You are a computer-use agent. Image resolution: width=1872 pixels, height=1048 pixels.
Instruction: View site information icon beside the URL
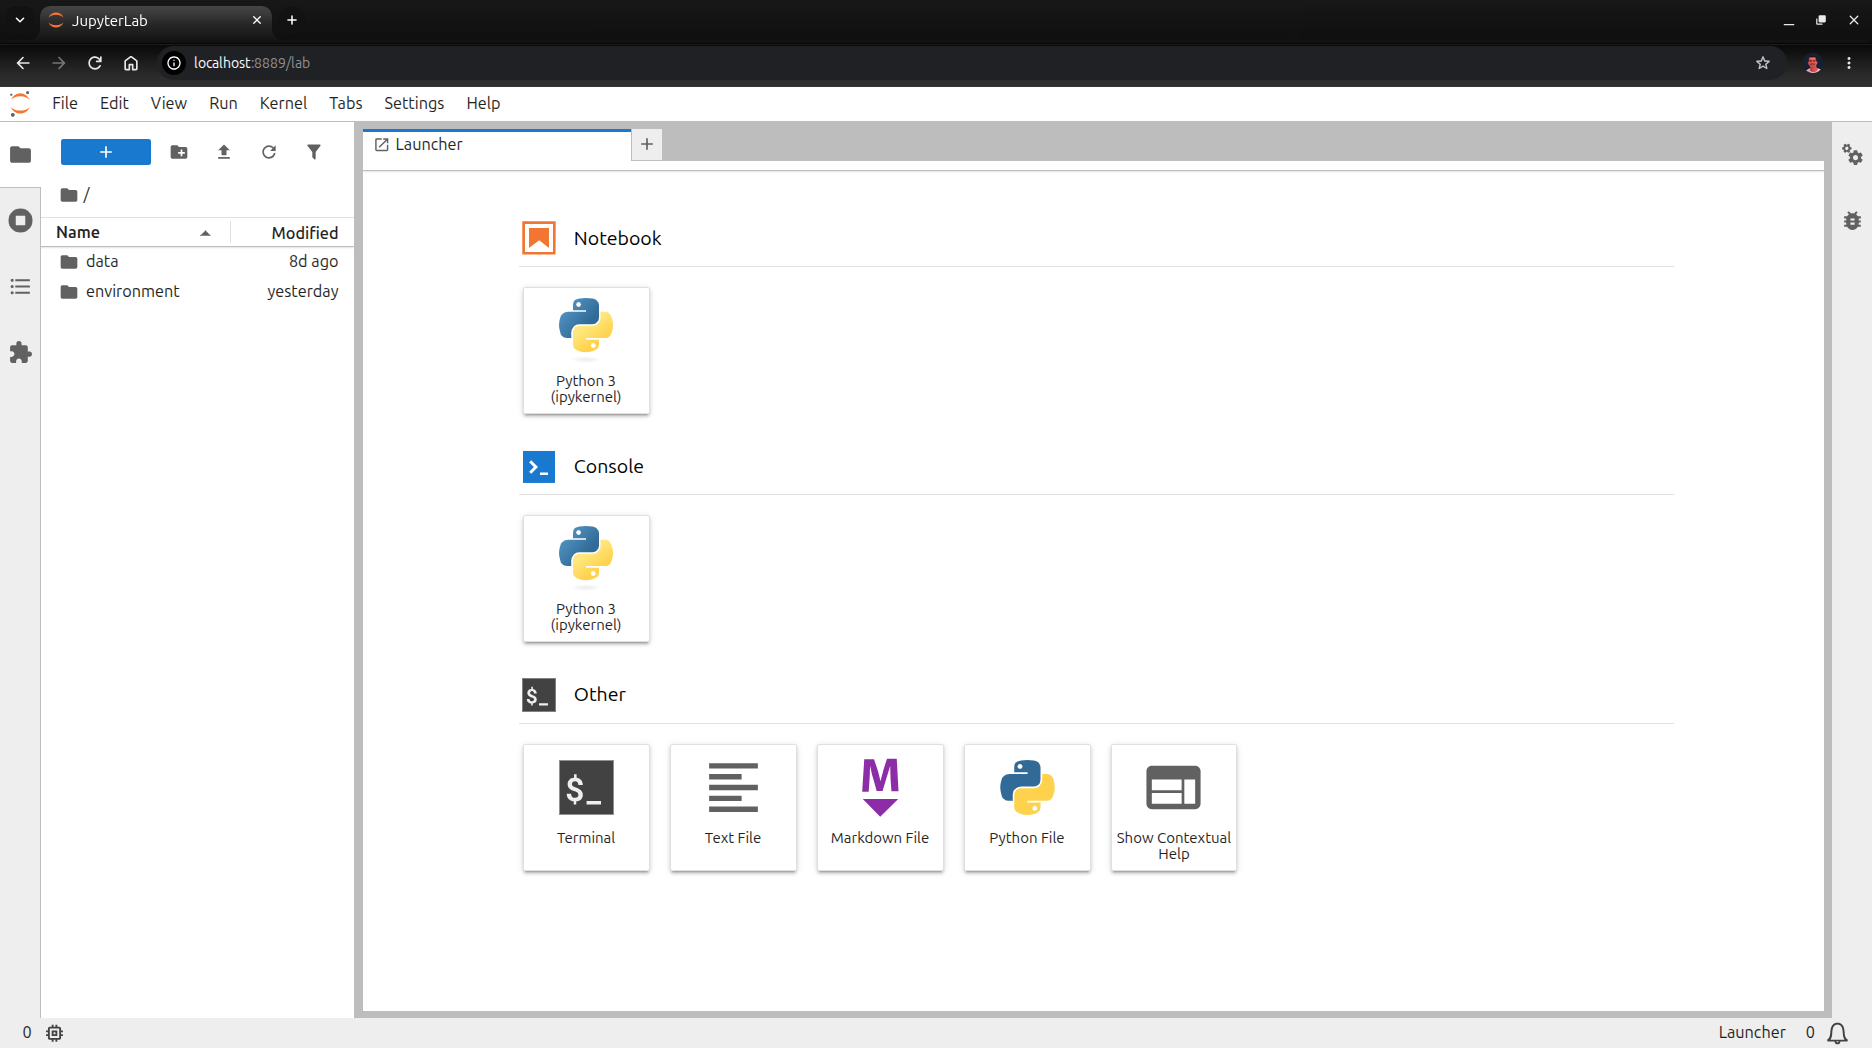(x=174, y=63)
